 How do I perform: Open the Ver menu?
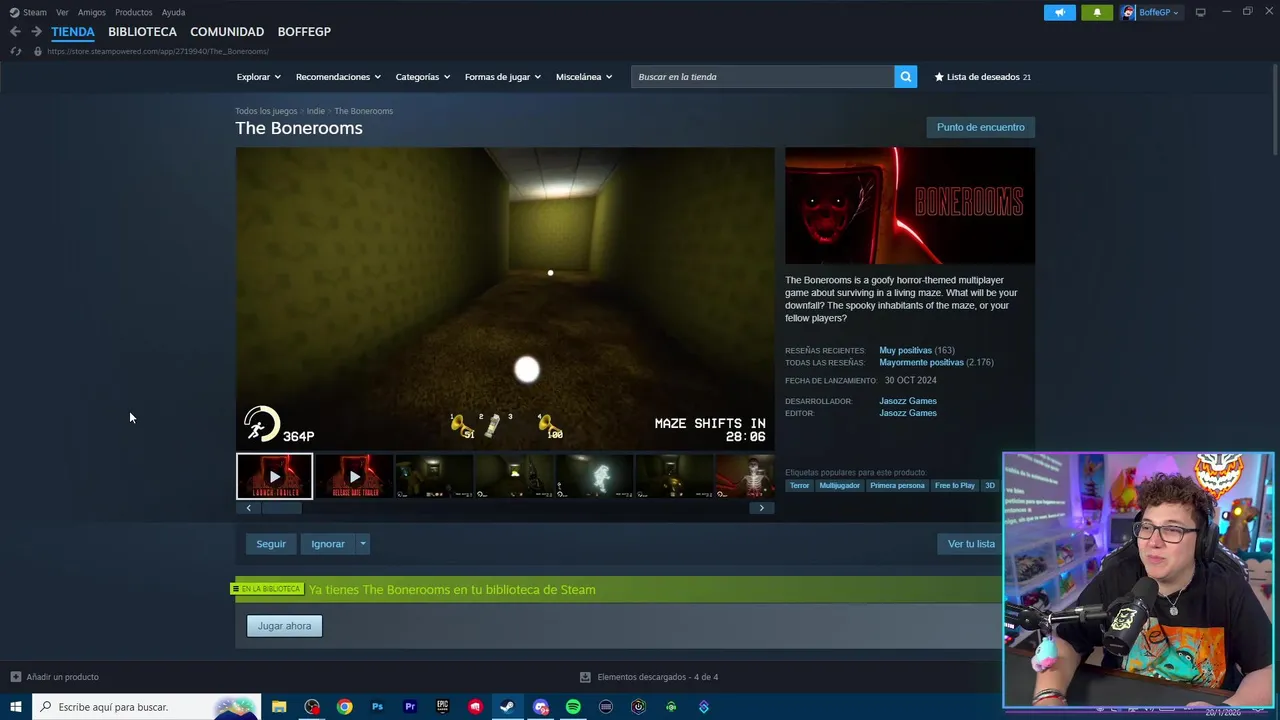[62, 12]
